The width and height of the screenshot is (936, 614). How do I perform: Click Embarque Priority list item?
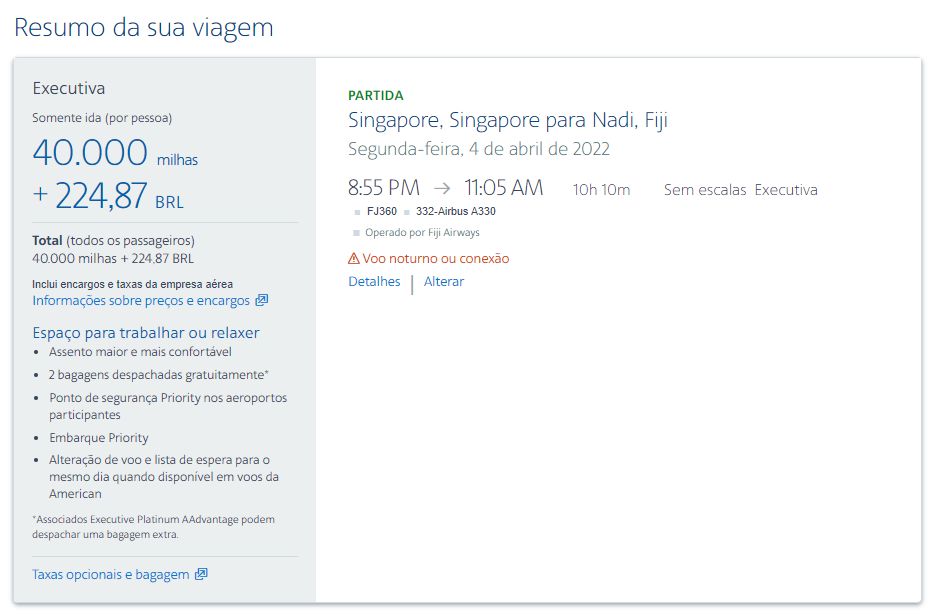pyautogui.click(x=98, y=437)
